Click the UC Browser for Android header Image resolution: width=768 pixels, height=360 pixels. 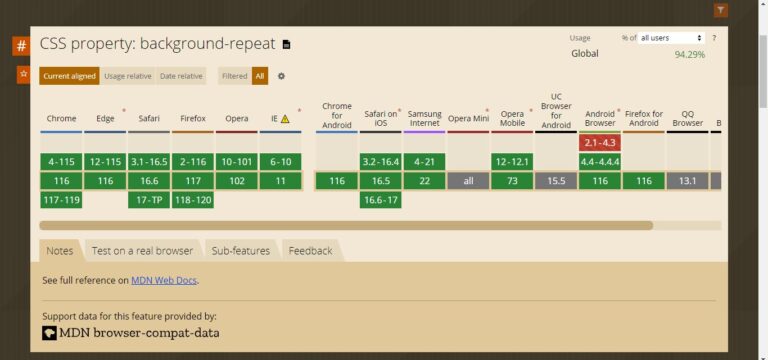coord(556,111)
